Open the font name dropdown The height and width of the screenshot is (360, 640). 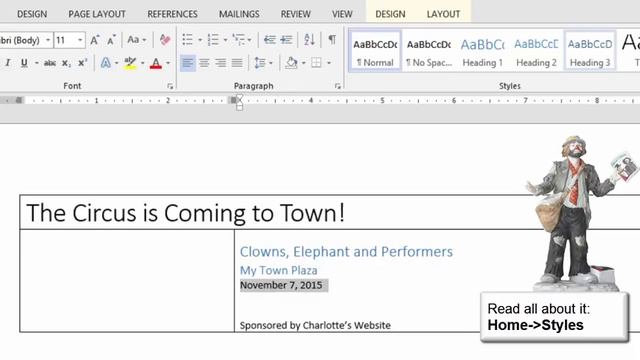[x=48, y=40]
